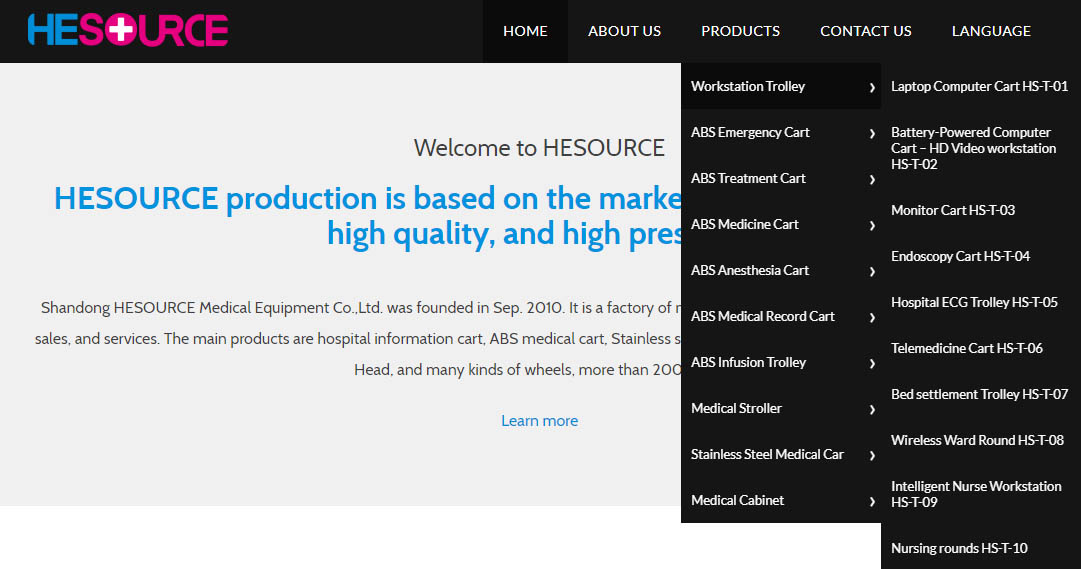The width and height of the screenshot is (1081, 569).
Task: Select Medical Stroller category
Action: click(781, 408)
